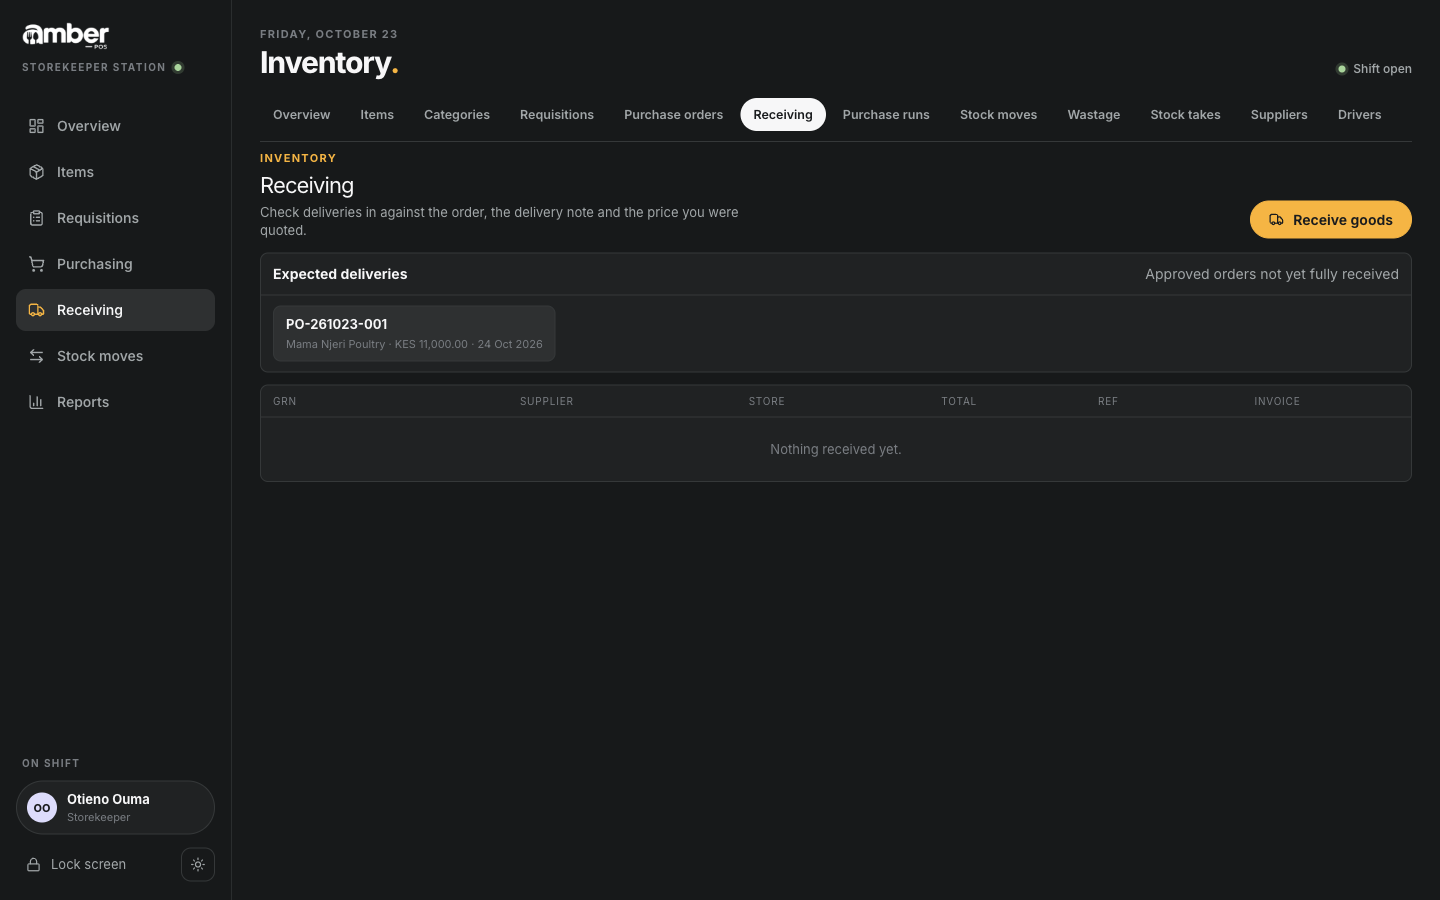The width and height of the screenshot is (1440, 900).
Task: Go to the Wastage tab
Action: coord(1094,115)
